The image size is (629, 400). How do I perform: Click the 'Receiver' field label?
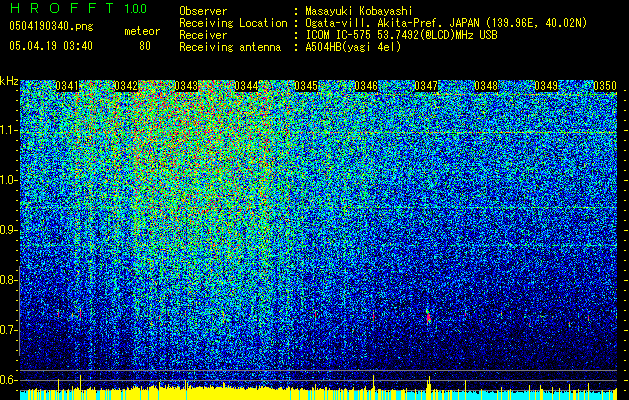[203, 35]
